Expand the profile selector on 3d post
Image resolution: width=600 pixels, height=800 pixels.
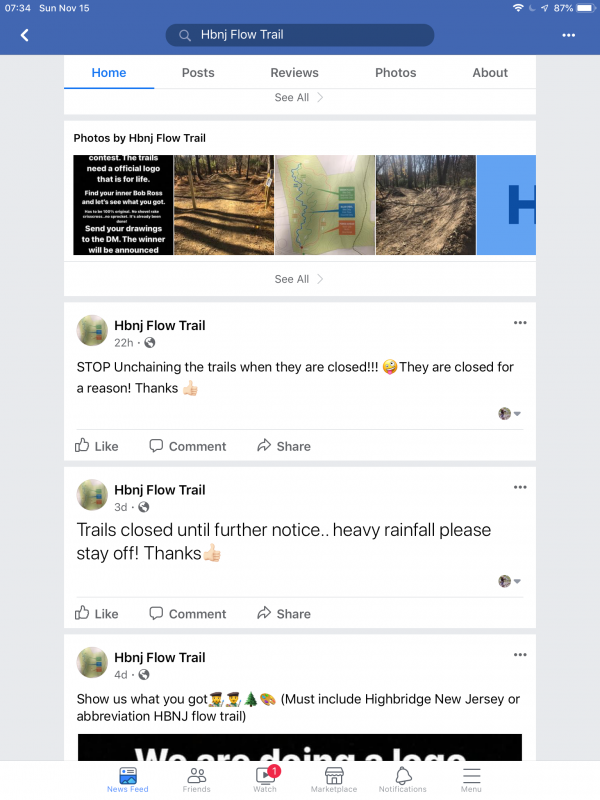[x=509, y=581]
